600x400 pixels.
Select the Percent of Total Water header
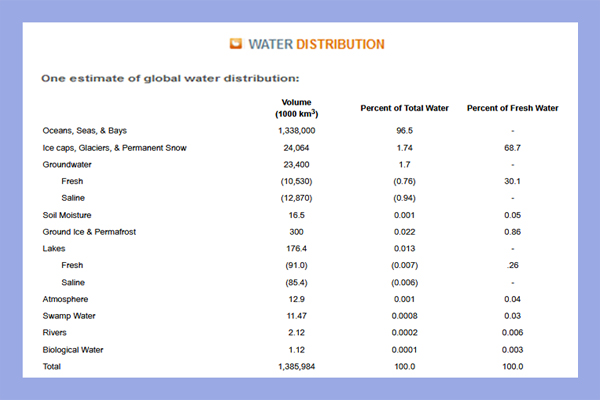tap(404, 108)
